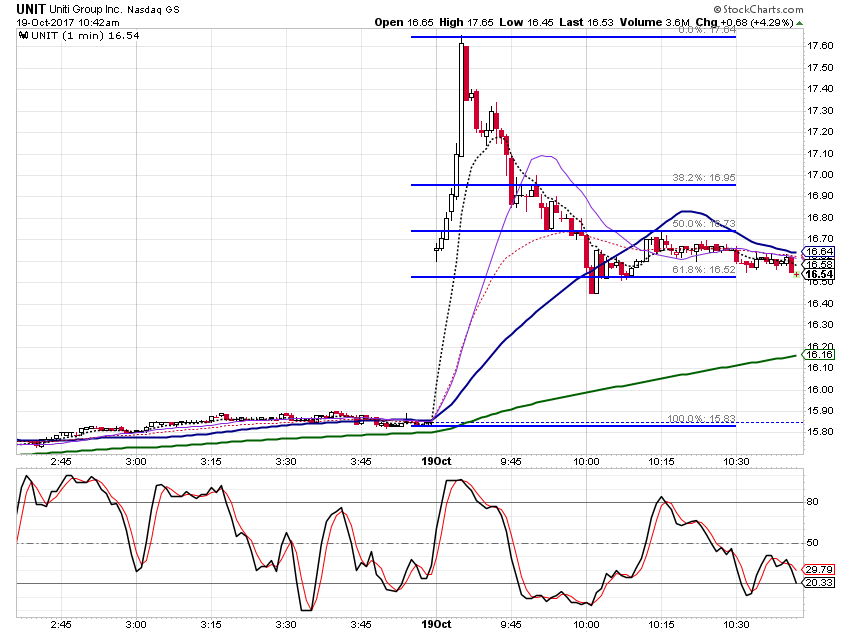Click the Volume 3.6M reading
Viewport: 850px width, 633px height.
click(655, 23)
